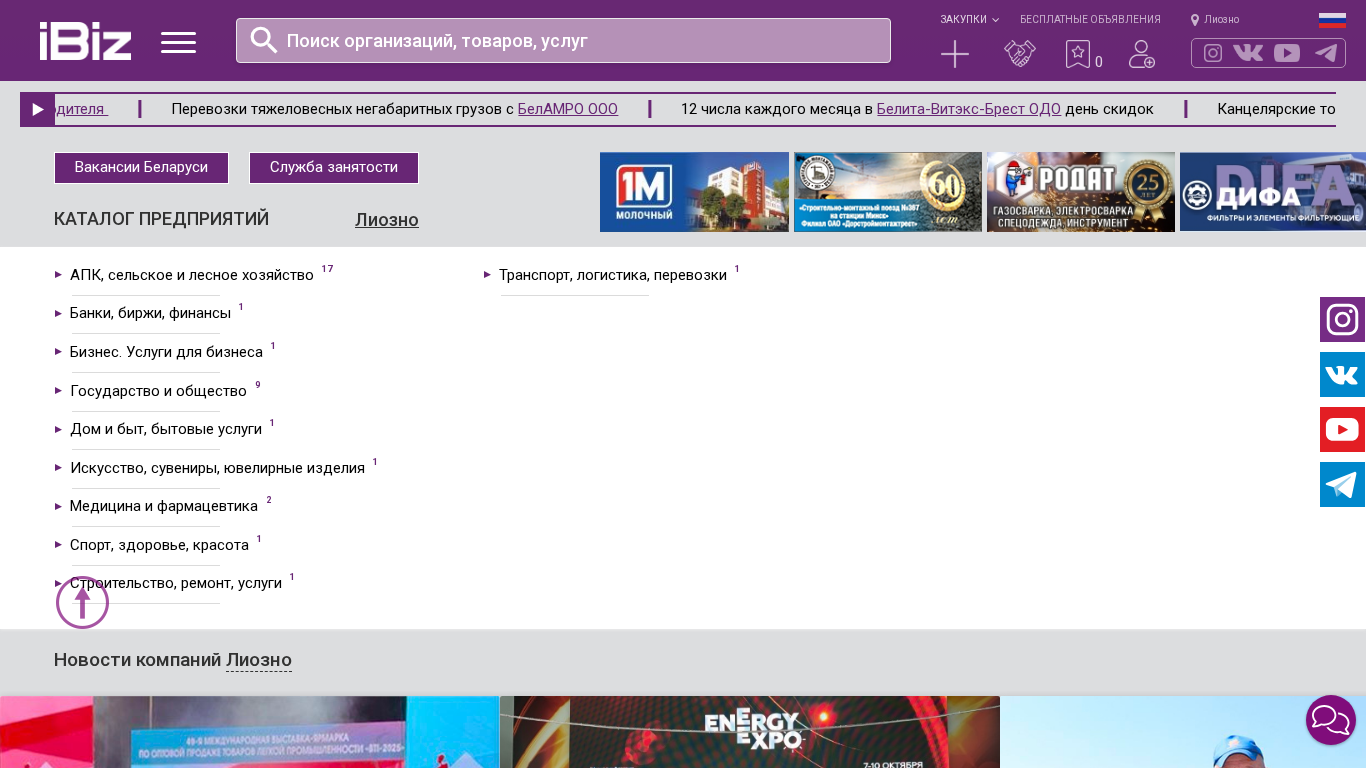Open the РОДАТ banner advertisement
This screenshot has height=768, width=1366.
[1080, 192]
